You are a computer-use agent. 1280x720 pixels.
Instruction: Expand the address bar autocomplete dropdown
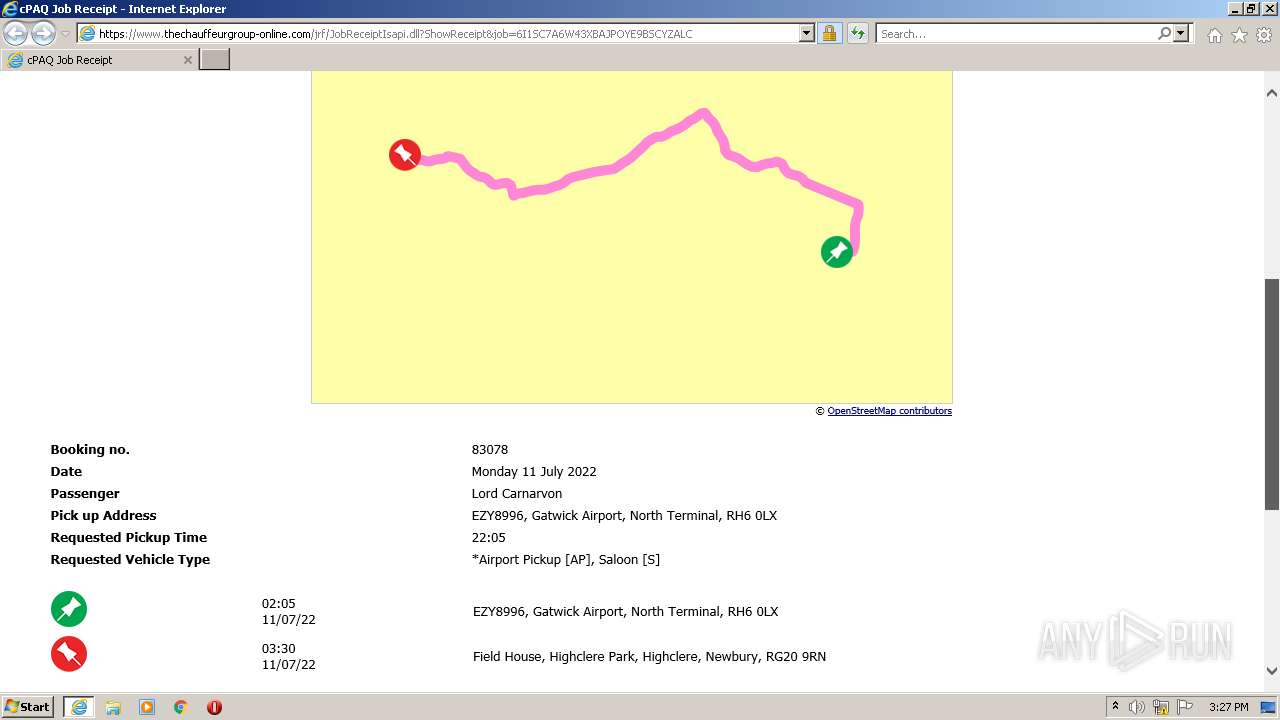click(x=807, y=33)
